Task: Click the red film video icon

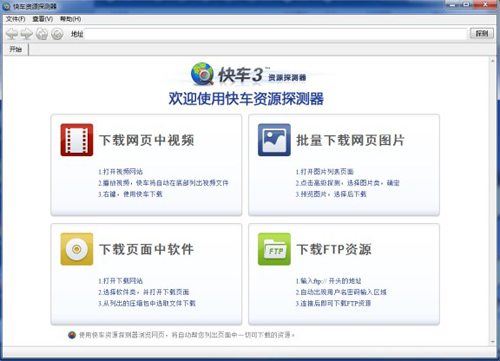Action: tap(77, 140)
